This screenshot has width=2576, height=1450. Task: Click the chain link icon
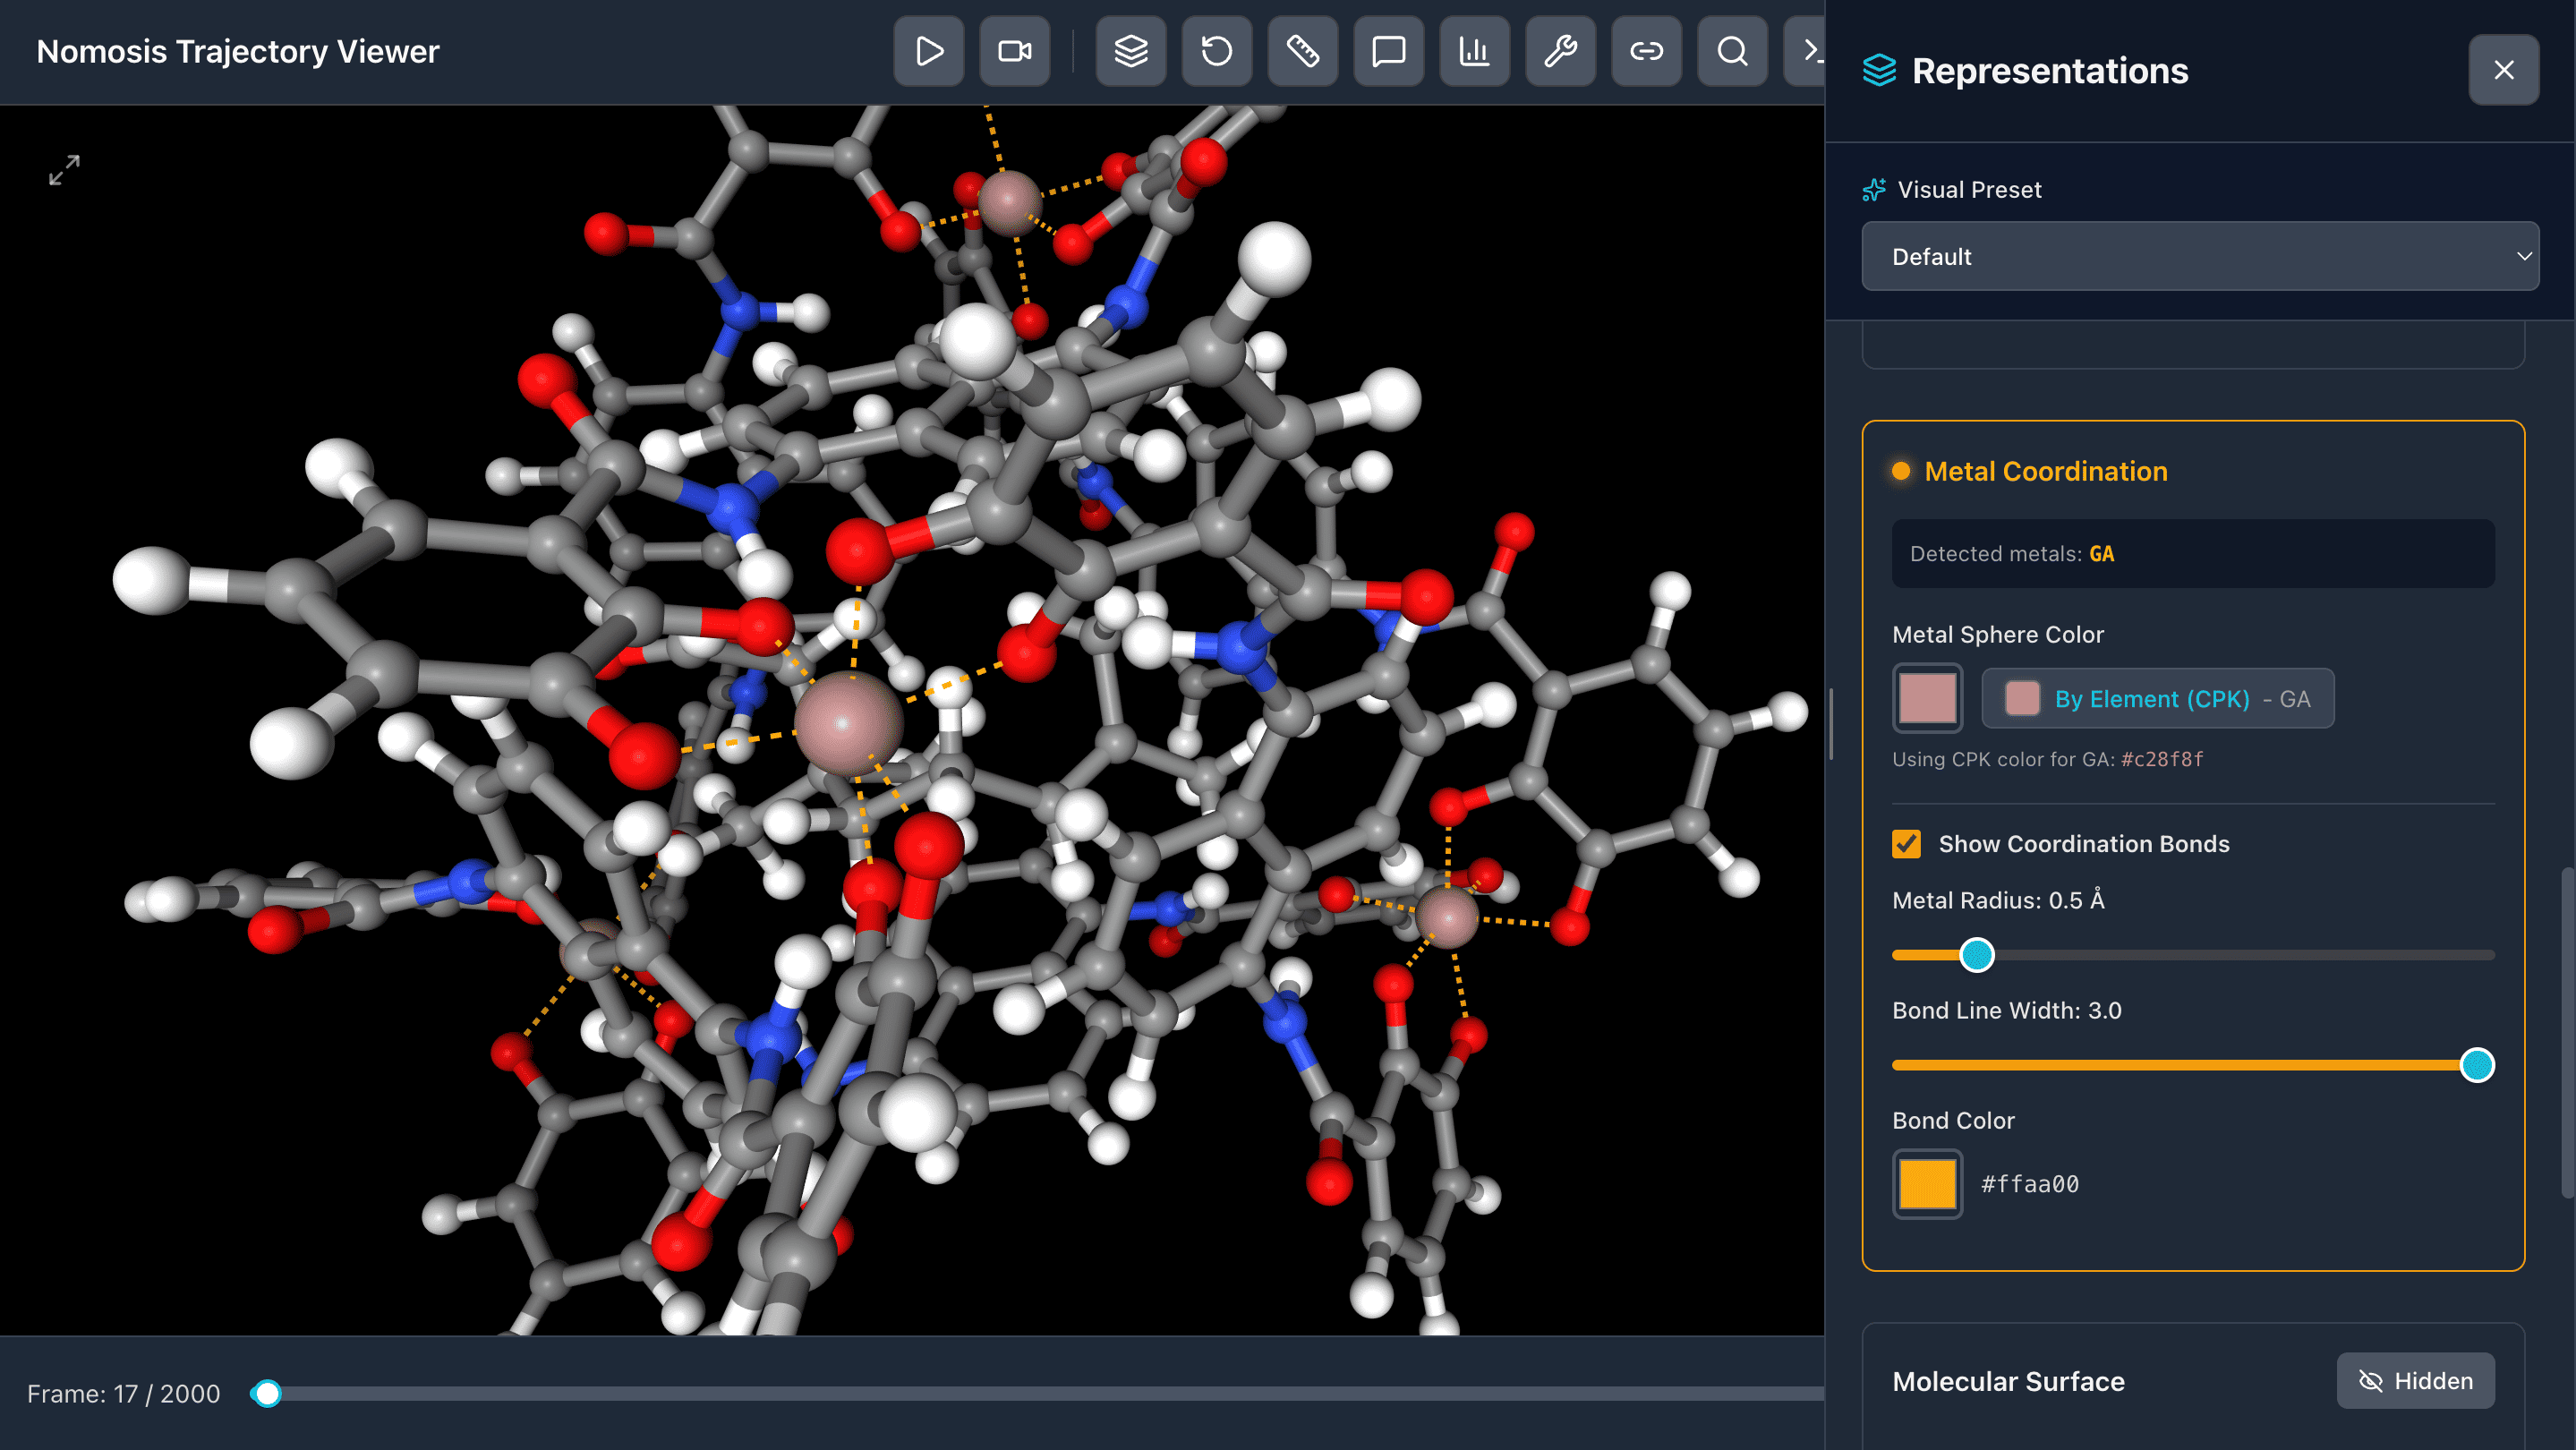(1646, 51)
